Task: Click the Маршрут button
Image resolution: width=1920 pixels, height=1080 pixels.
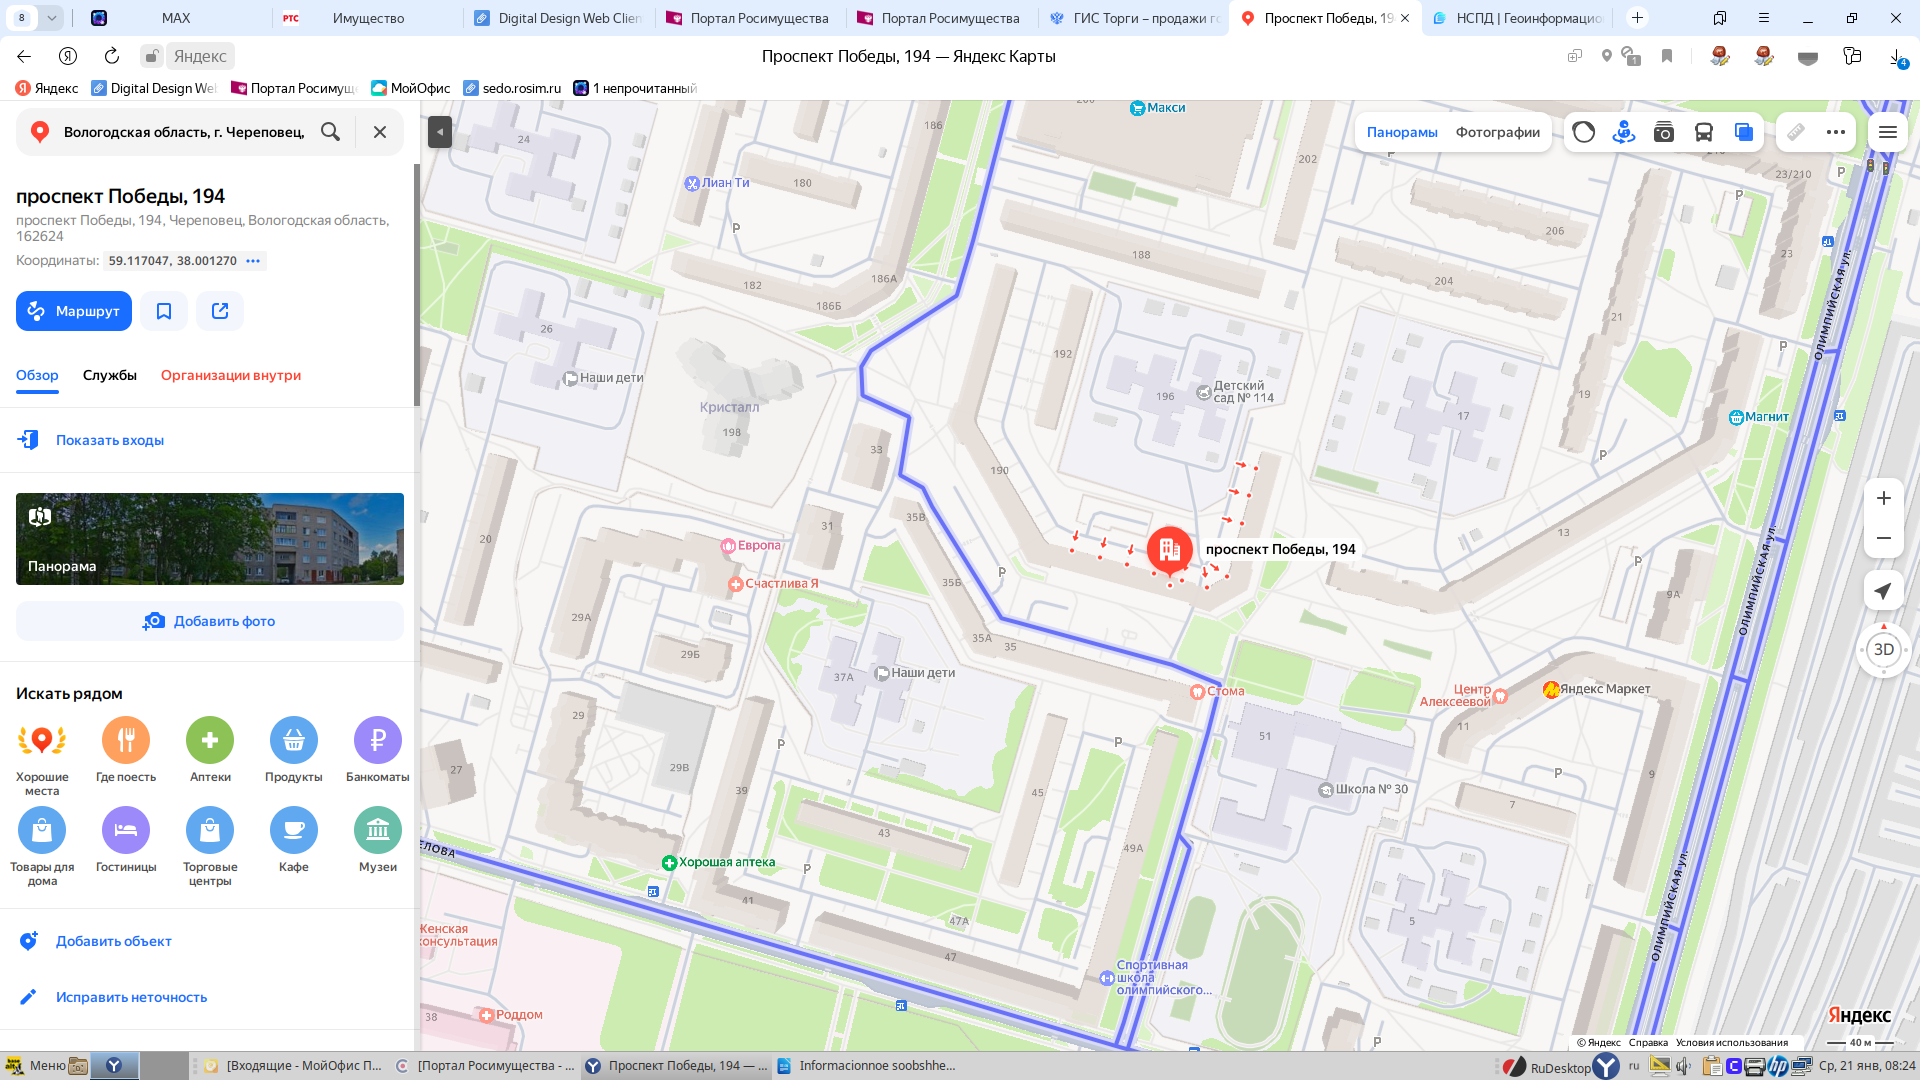Action: (74, 311)
